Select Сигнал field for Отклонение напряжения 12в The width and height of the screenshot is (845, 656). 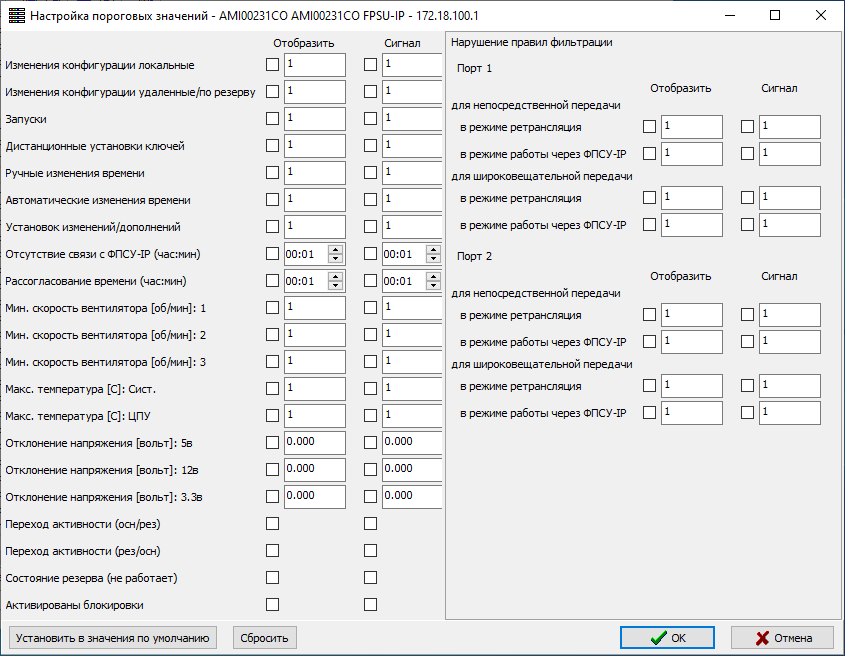(411, 469)
